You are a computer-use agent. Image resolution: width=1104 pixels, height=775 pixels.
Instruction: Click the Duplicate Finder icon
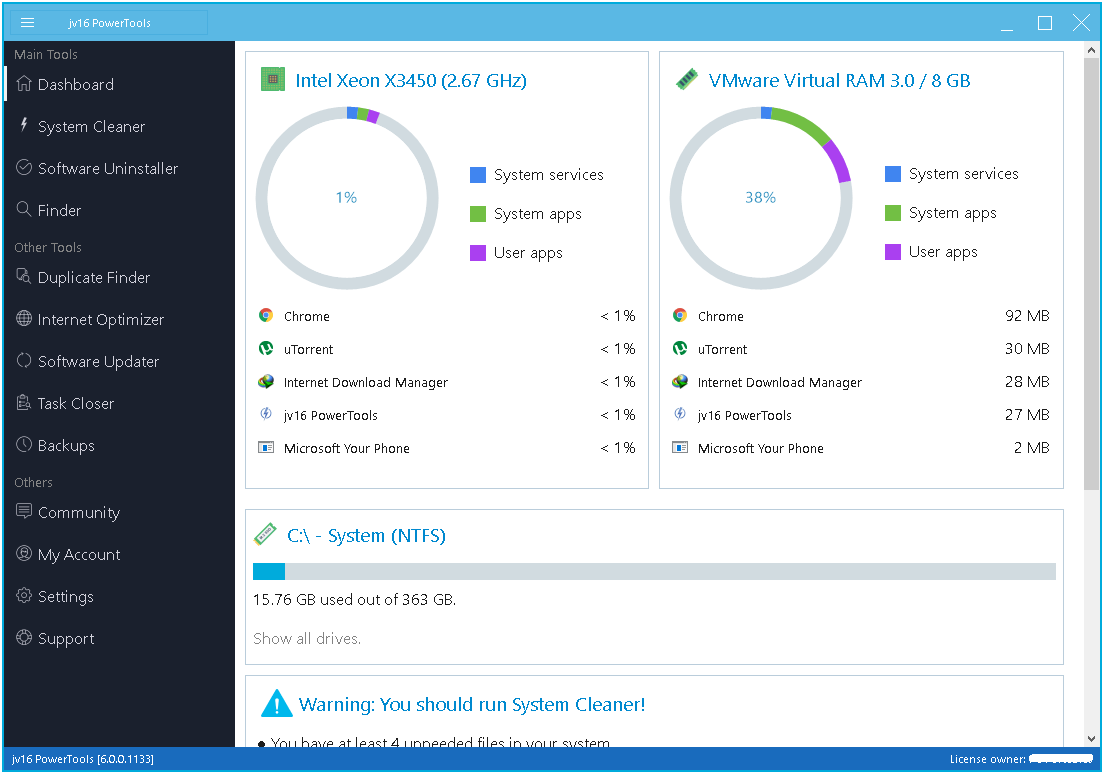coord(24,276)
